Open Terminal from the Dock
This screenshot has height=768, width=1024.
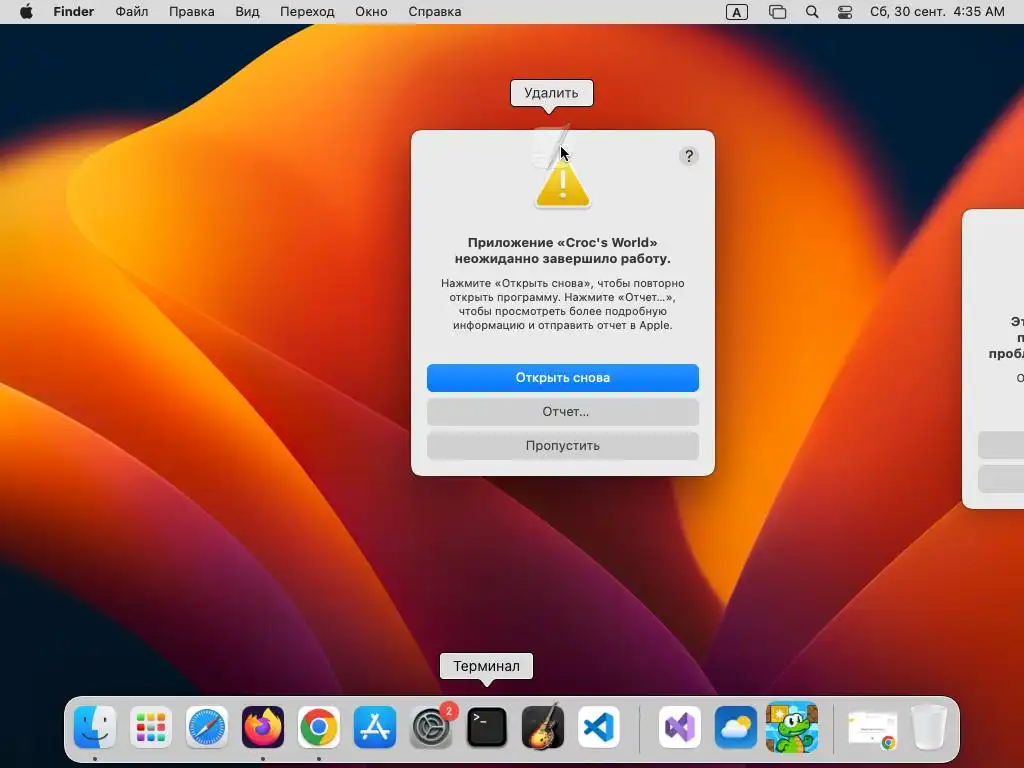(x=487, y=727)
